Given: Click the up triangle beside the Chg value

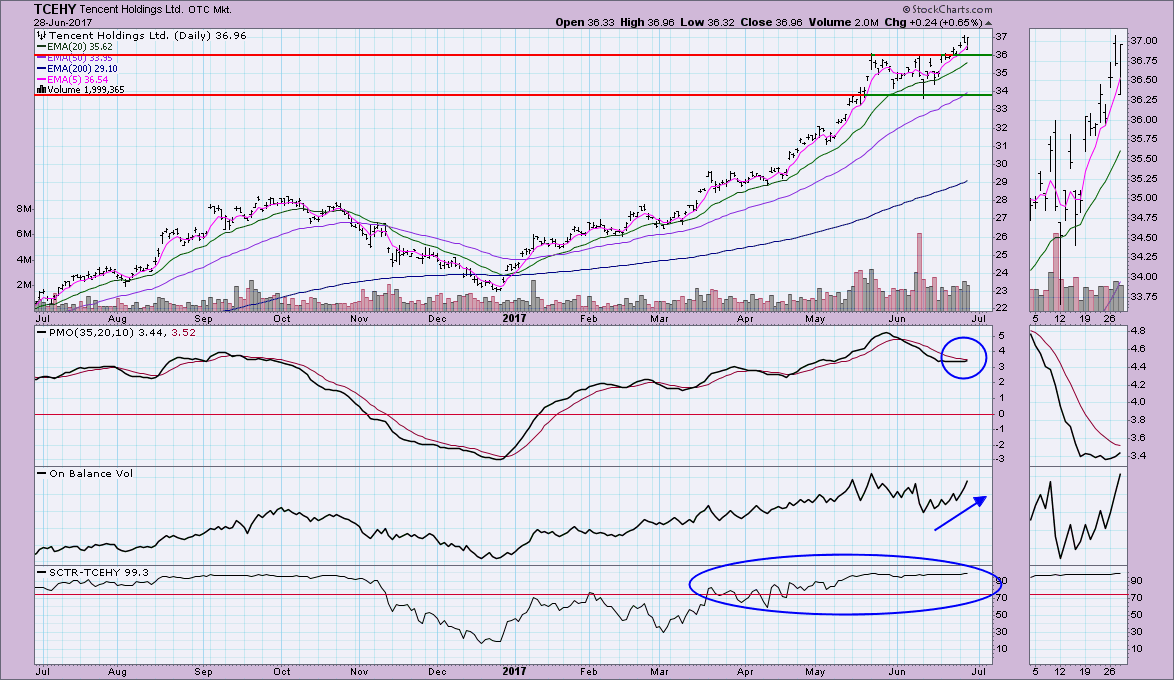Looking at the screenshot, I should [988, 22].
